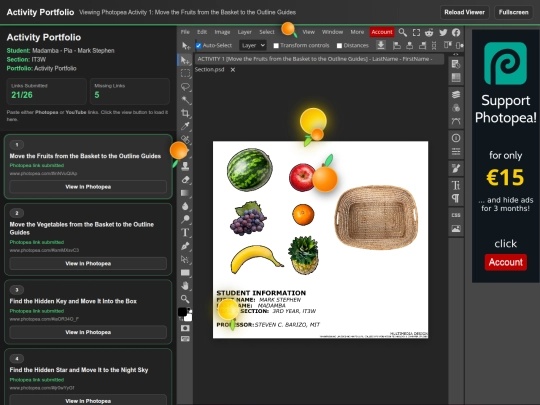Screen dimensions: 540x405
Task: Open the Facebook link icon
Action: coord(456,32)
